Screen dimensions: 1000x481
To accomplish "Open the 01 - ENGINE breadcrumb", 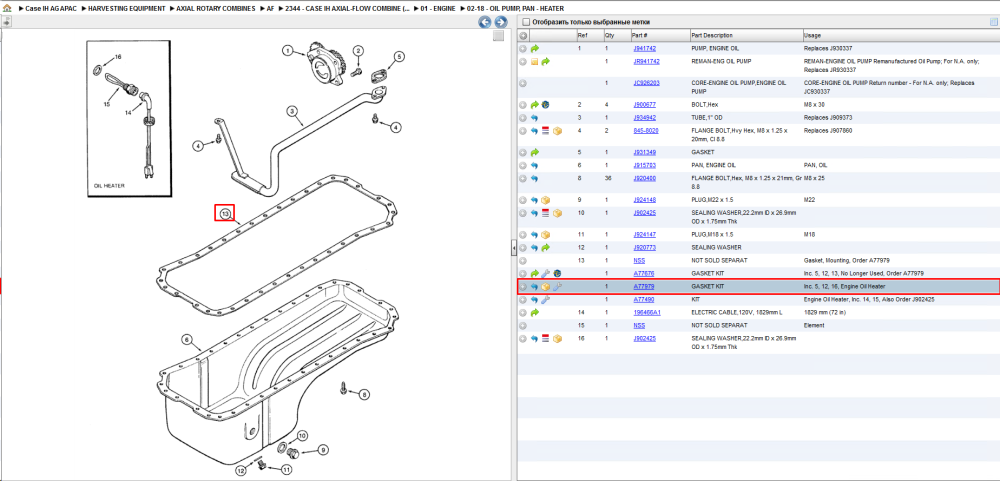I will tap(439, 9).
